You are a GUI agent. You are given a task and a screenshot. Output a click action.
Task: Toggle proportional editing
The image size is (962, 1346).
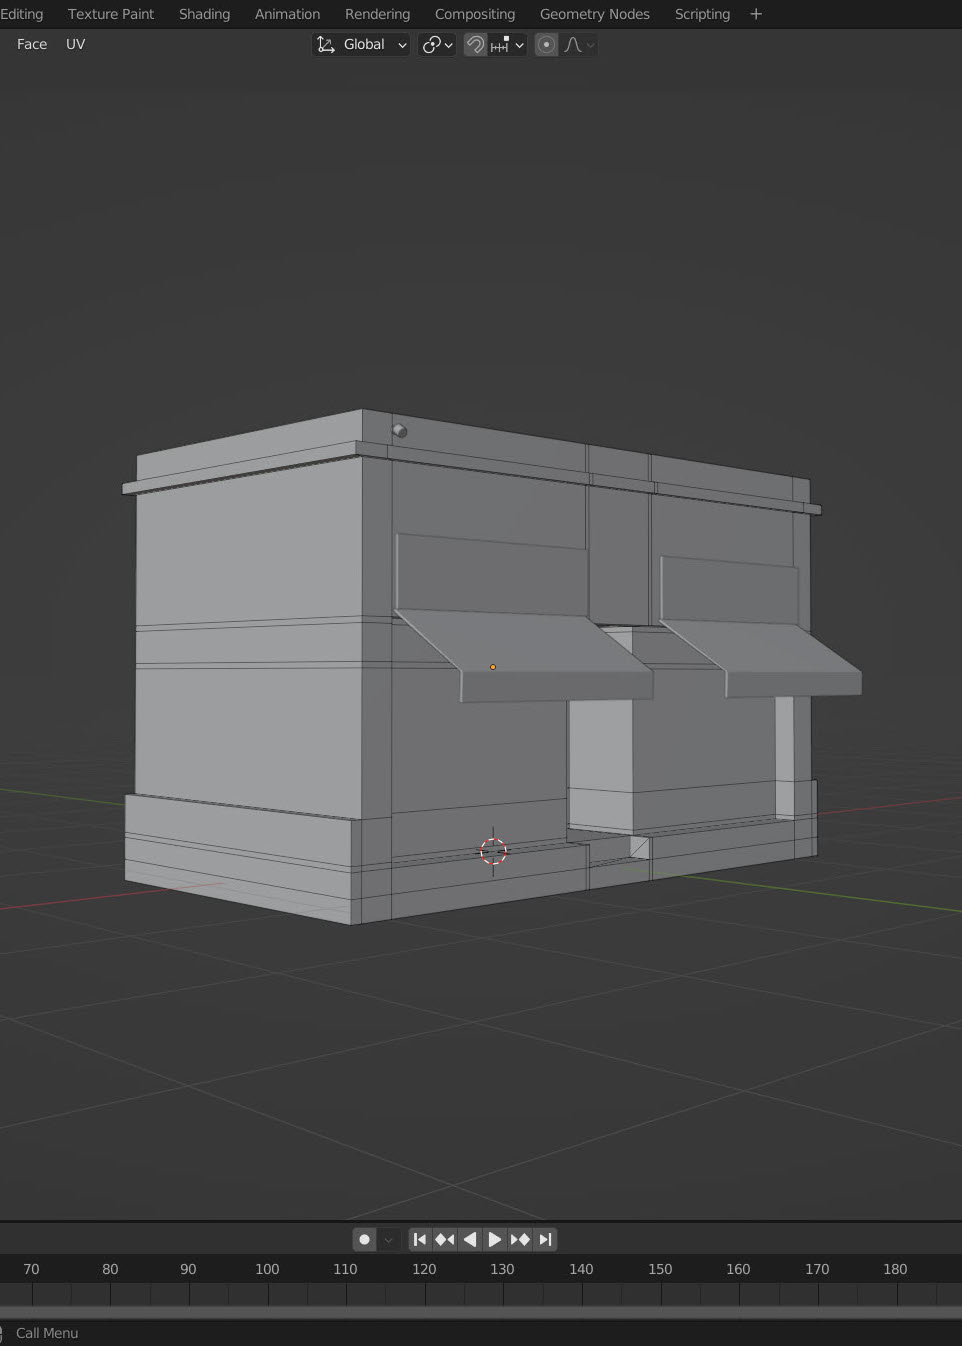point(546,44)
